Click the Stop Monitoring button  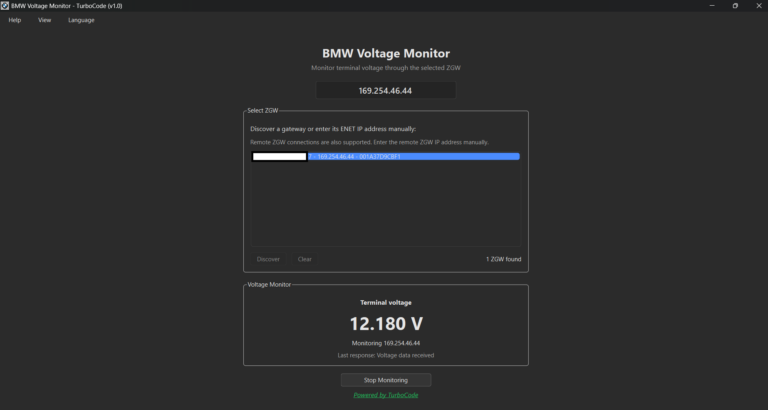pos(386,380)
